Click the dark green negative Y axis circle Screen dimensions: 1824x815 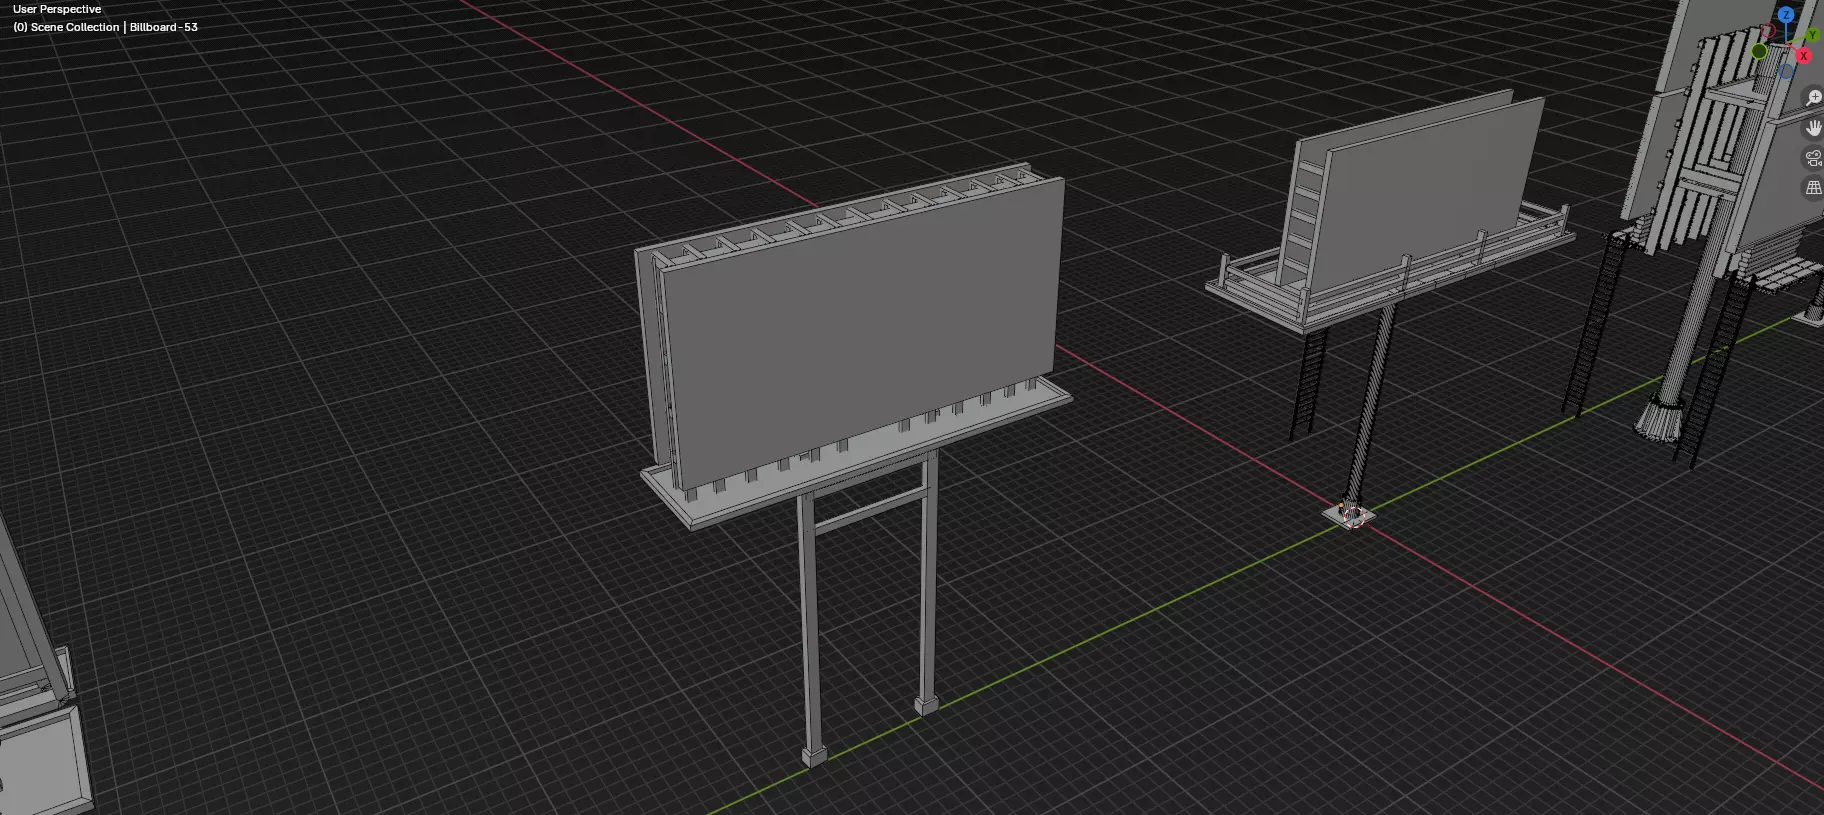click(x=1759, y=51)
